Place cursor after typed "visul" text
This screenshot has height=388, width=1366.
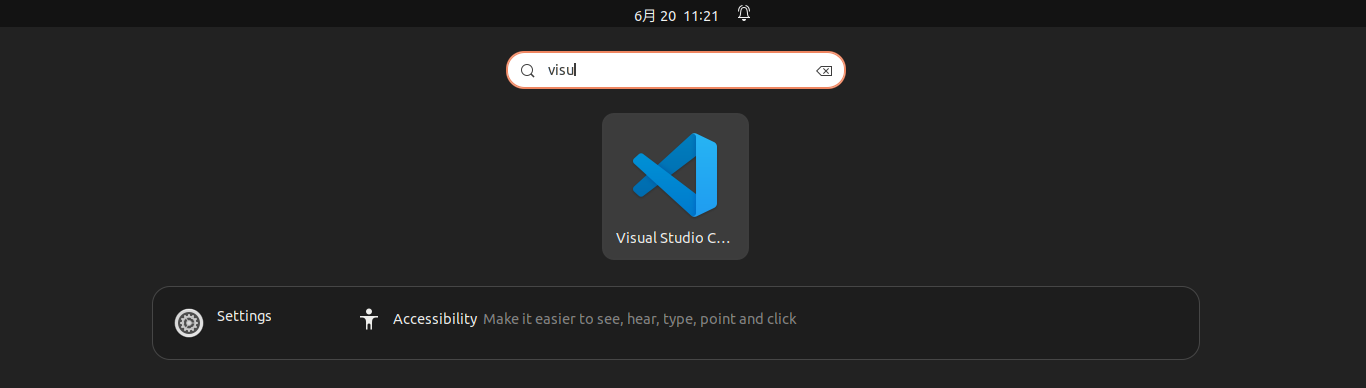[x=579, y=71]
